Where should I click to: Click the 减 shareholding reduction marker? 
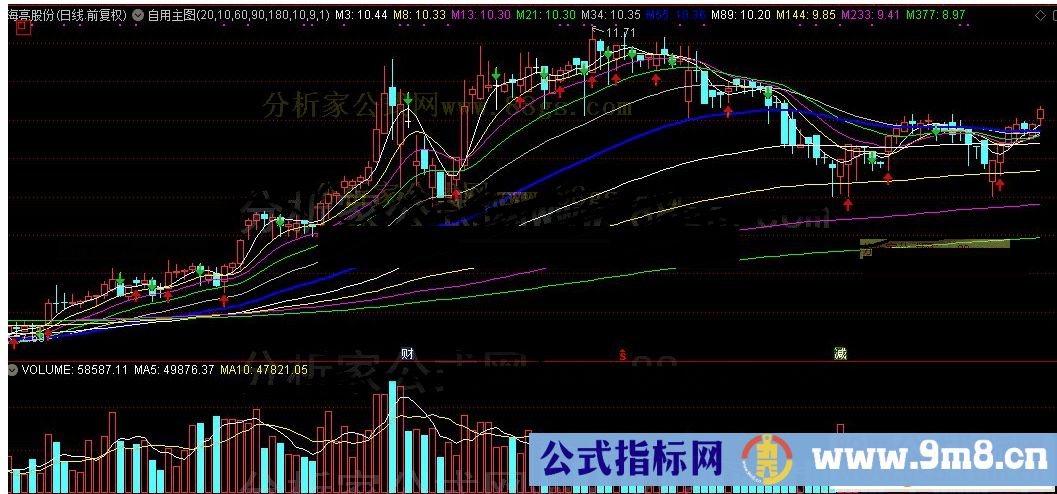tap(840, 353)
